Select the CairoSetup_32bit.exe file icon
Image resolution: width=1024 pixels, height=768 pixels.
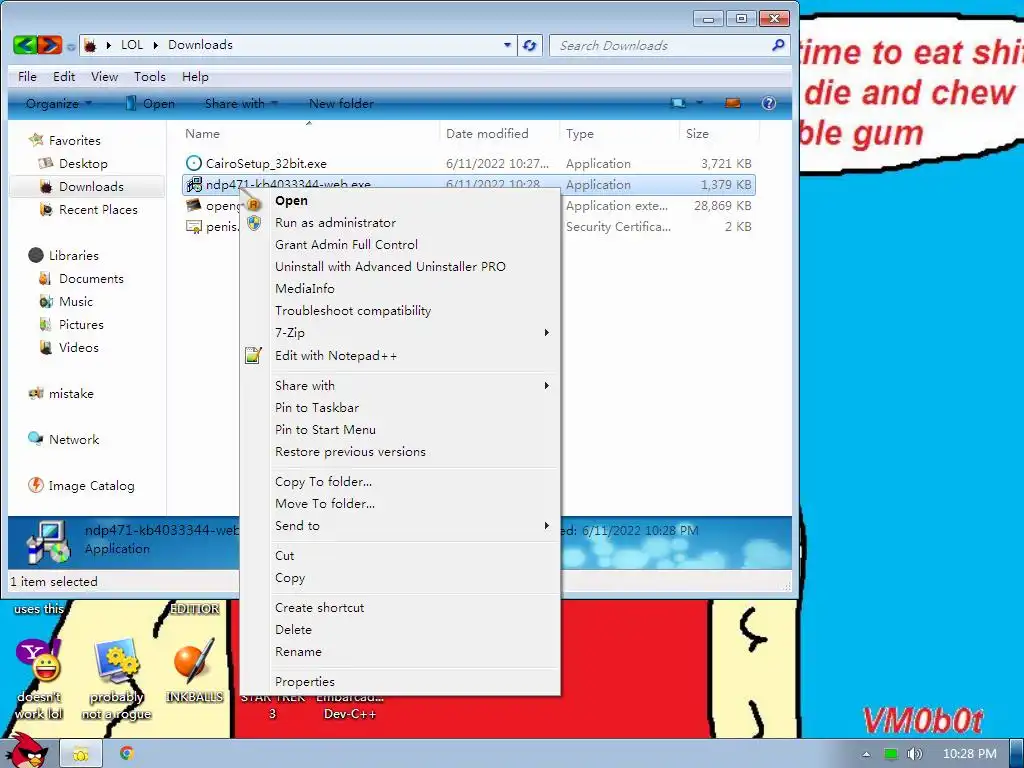click(194, 163)
